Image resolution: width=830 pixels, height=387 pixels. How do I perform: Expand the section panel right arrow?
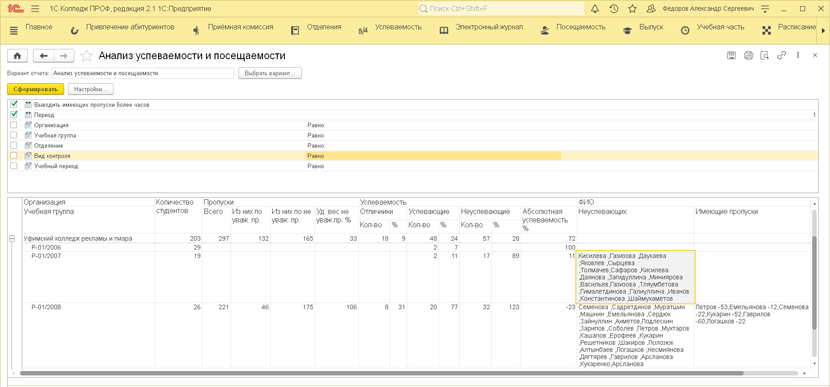click(x=822, y=30)
